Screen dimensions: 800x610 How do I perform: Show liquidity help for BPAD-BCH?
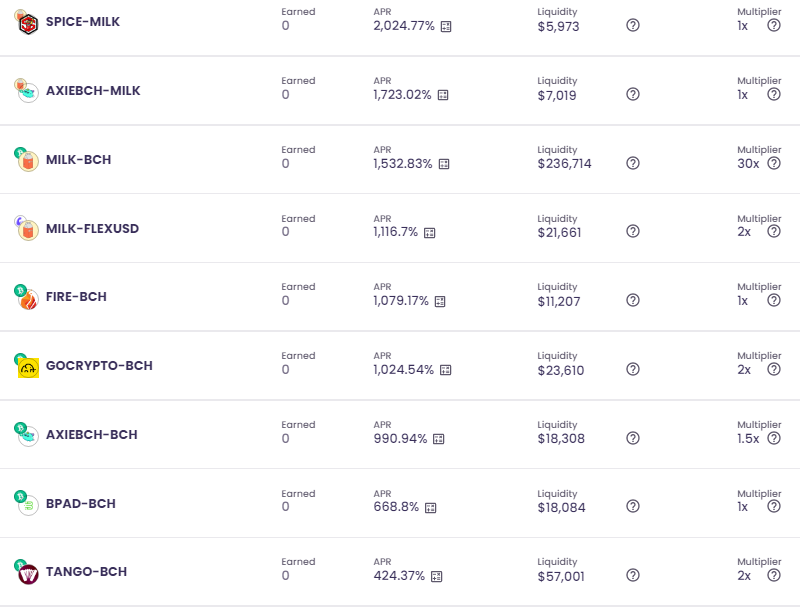pyautogui.click(x=633, y=506)
